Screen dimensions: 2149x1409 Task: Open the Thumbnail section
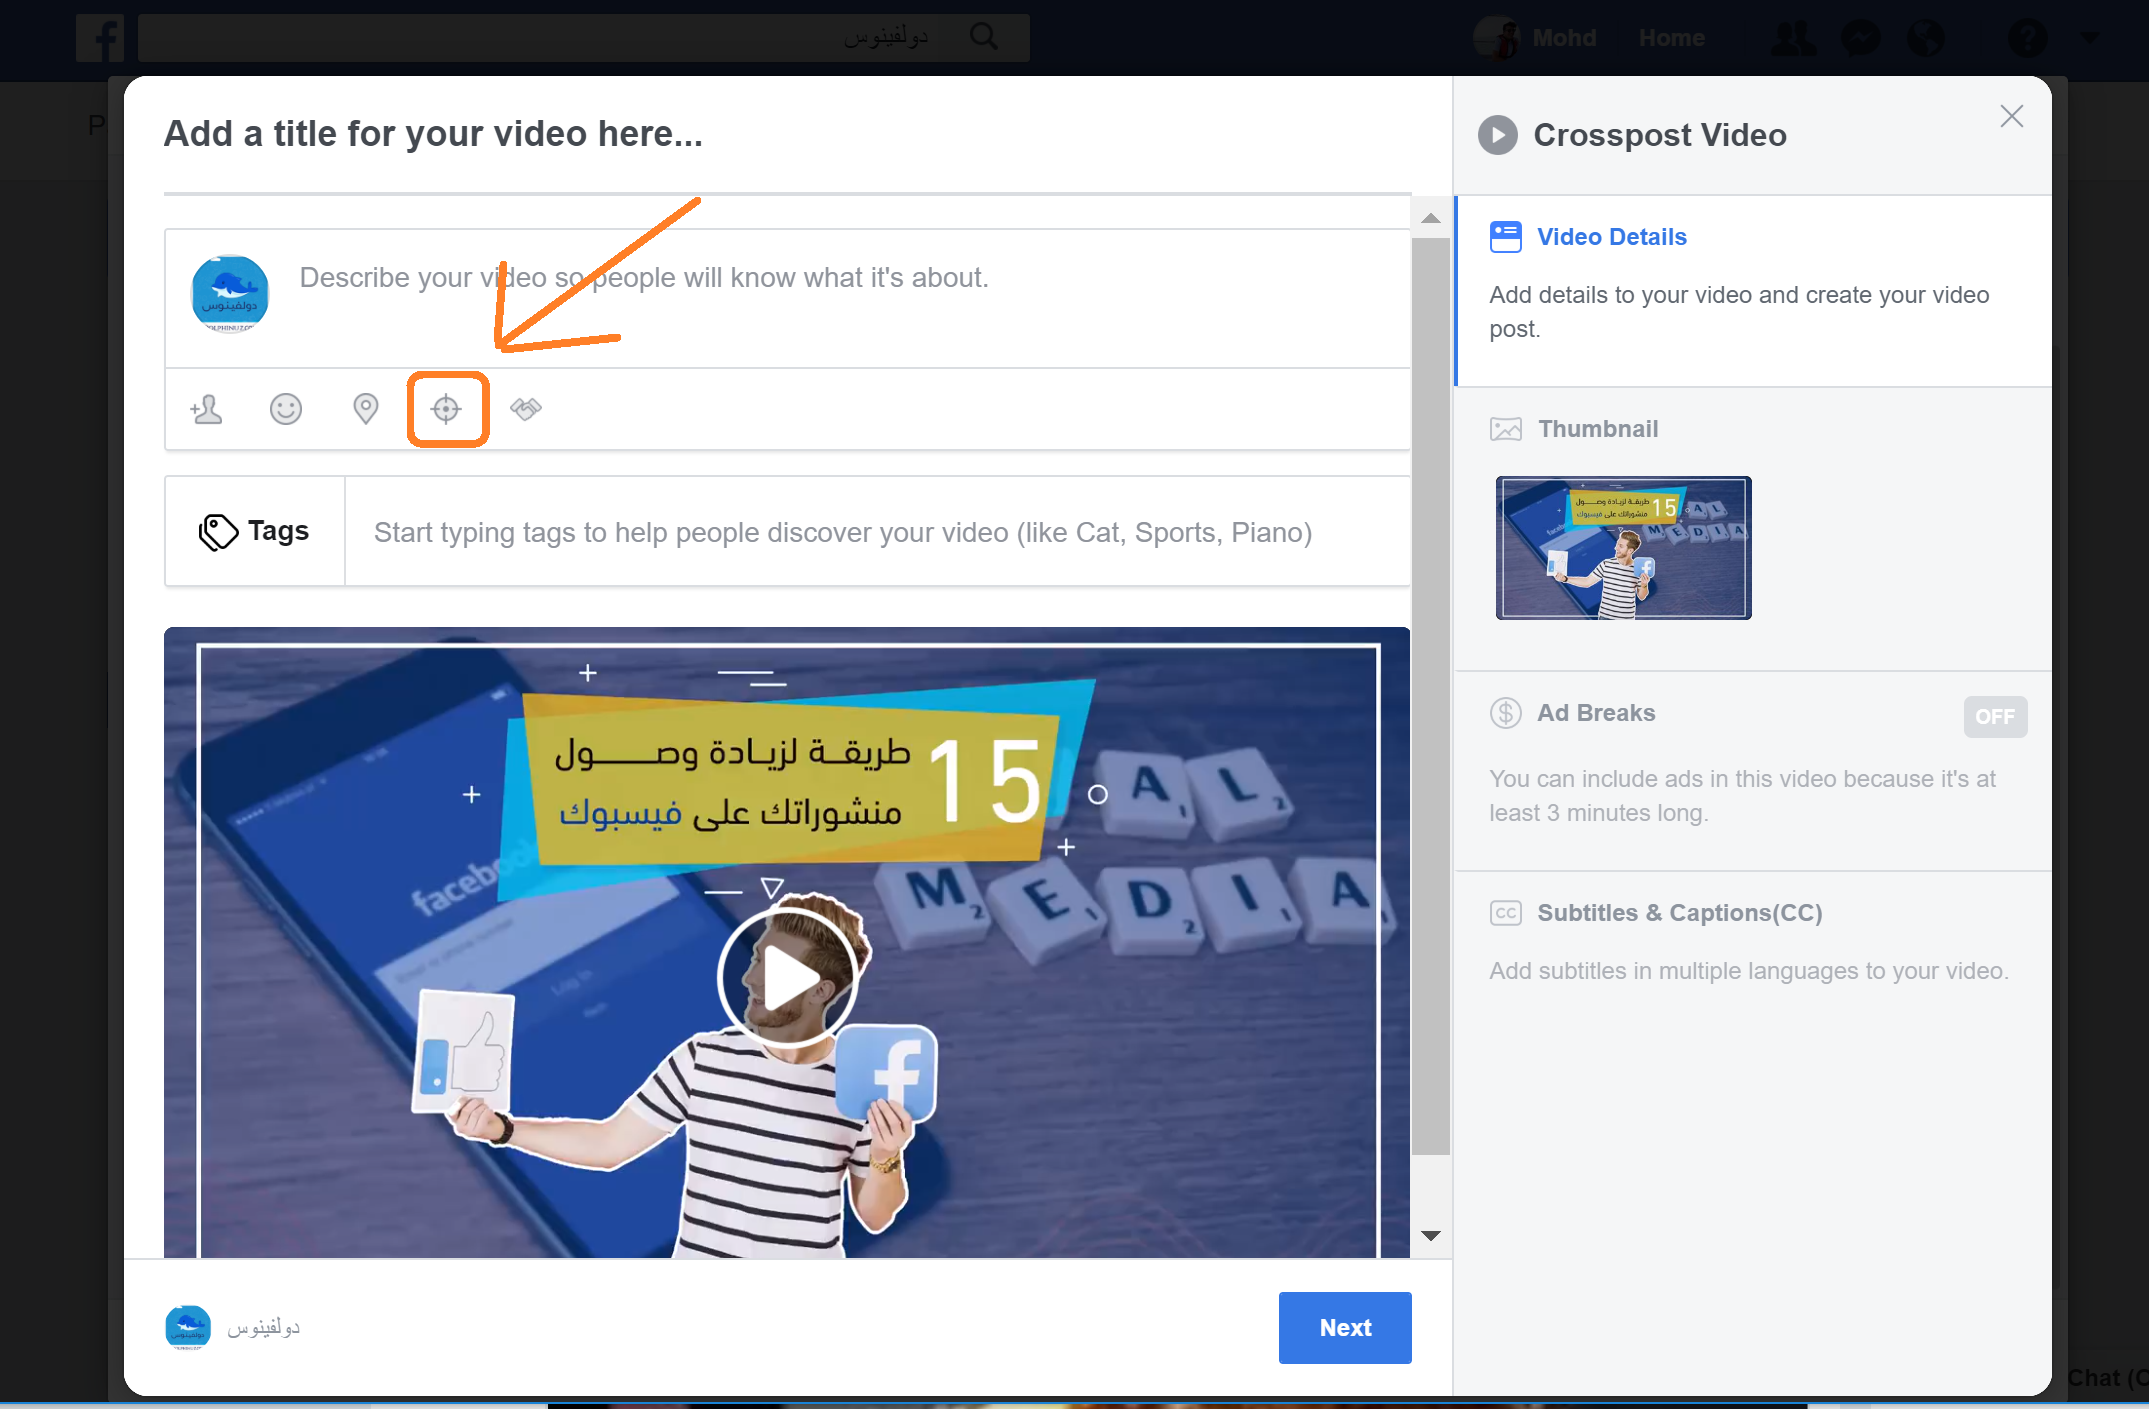[1597, 429]
